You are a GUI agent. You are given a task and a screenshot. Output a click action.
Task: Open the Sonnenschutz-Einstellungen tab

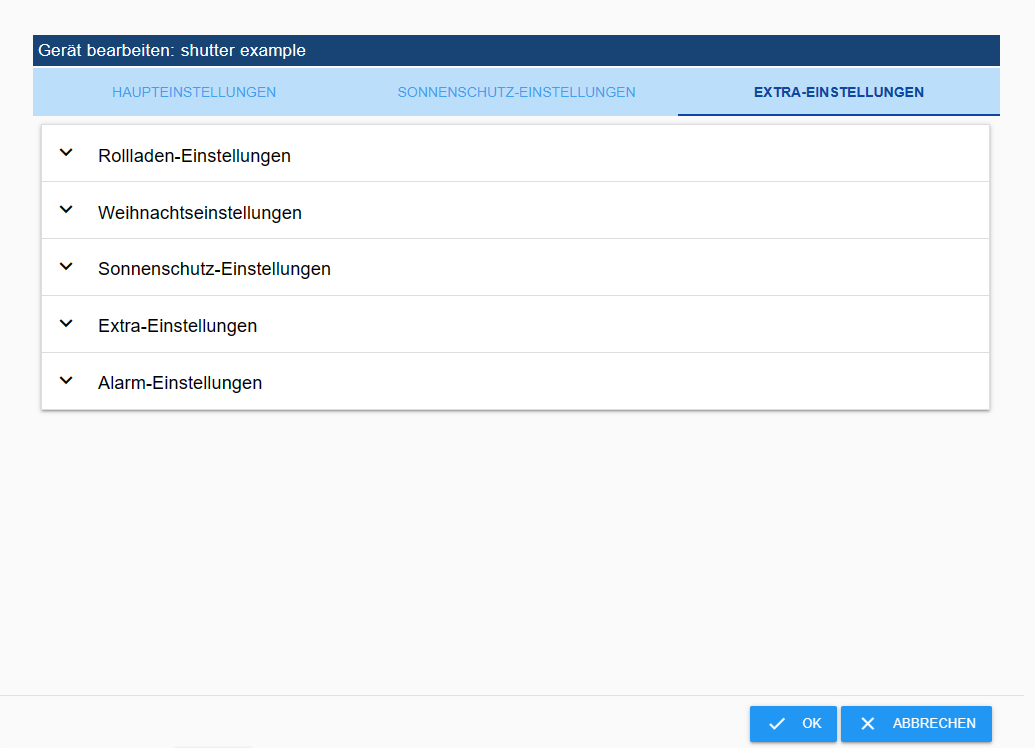click(x=516, y=92)
